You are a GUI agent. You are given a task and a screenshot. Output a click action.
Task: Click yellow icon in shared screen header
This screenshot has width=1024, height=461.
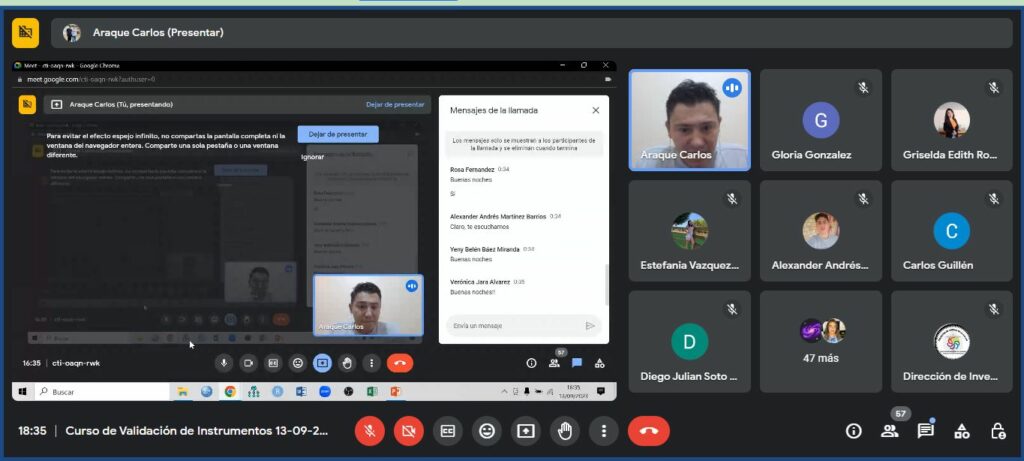pyautogui.click(x=27, y=104)
